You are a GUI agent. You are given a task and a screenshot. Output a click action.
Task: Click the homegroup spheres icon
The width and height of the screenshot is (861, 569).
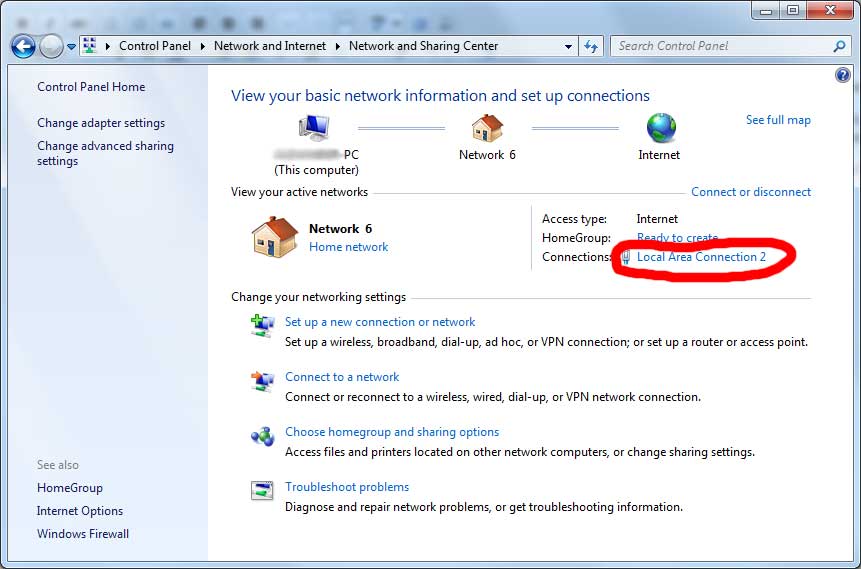tap(262, 437)
